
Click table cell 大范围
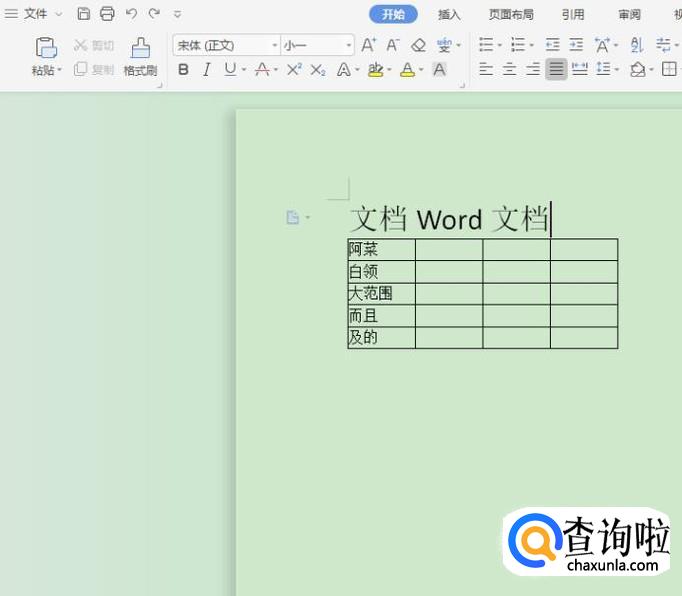tap(381, 294)
